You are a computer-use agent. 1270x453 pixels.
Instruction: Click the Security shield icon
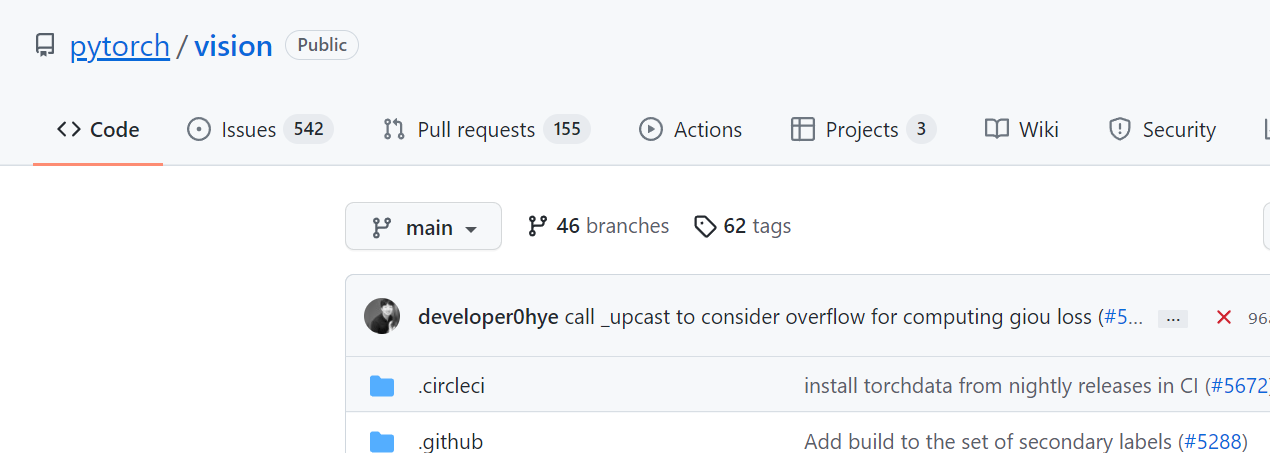(1119, 129)
